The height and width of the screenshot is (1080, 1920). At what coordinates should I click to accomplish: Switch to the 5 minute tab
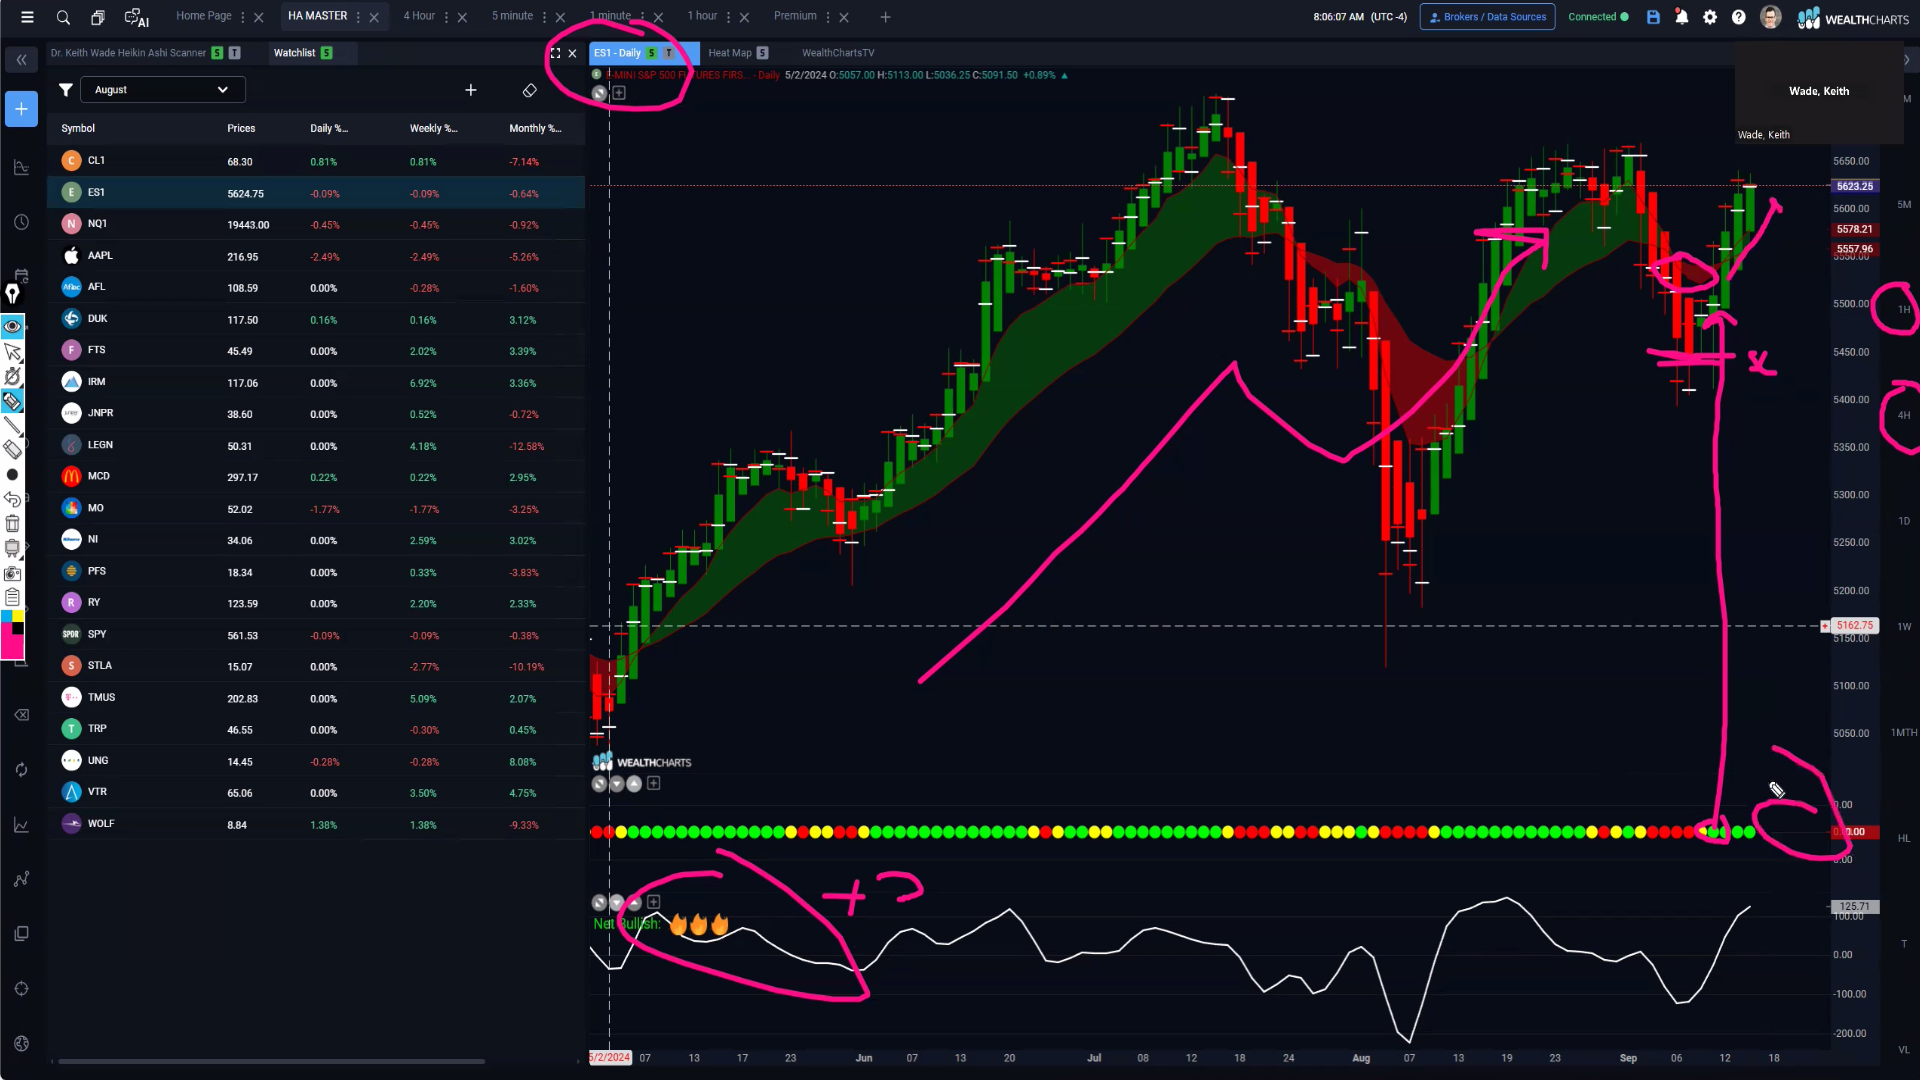[512, 16]
